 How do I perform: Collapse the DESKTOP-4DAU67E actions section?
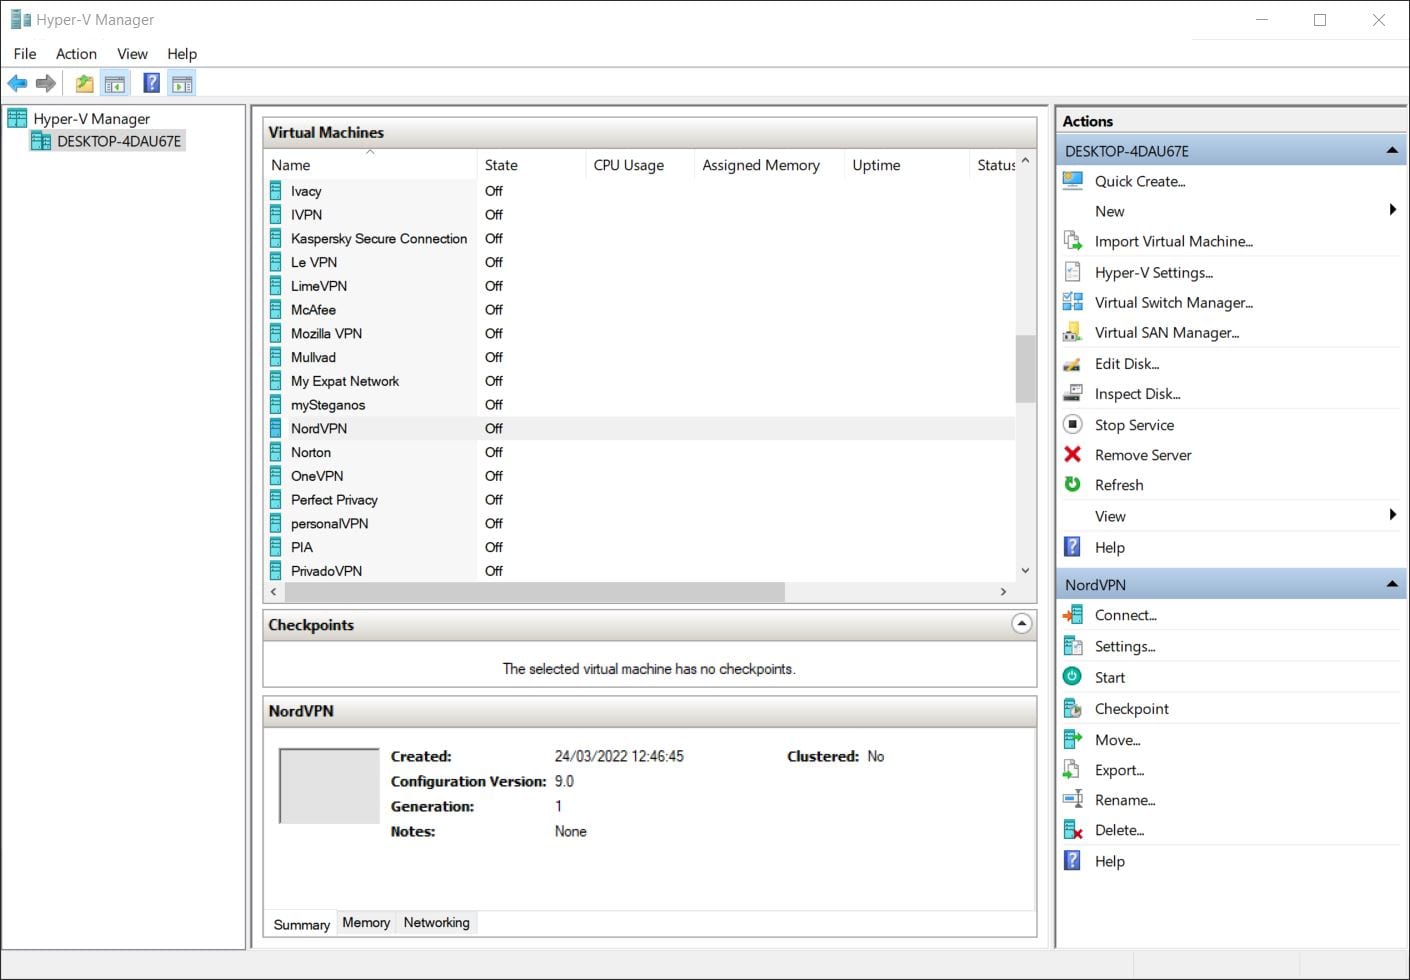pos(1392,151)
